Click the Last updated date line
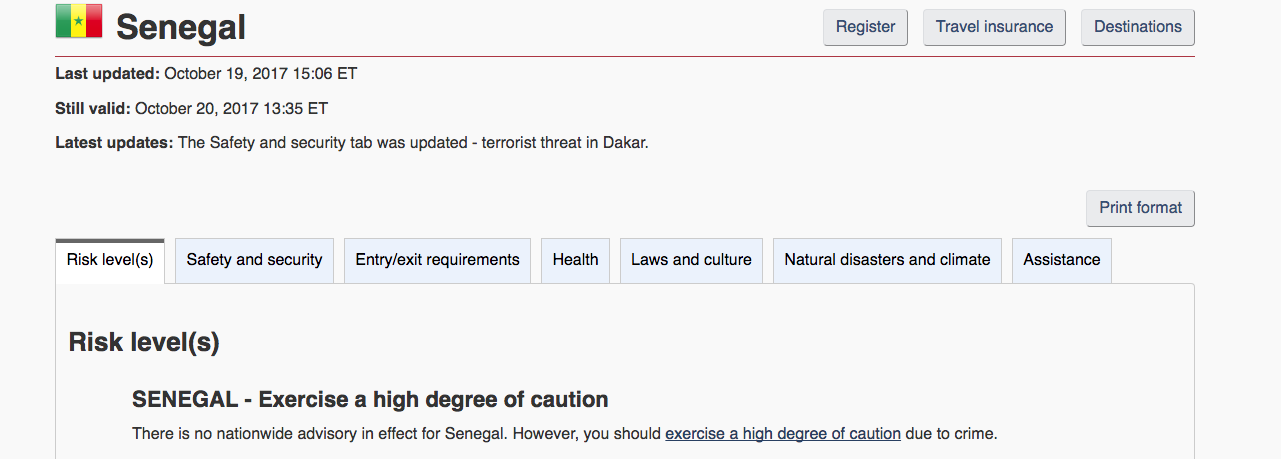This screenshot has height=459, width=1281. (x=206, y=73)
